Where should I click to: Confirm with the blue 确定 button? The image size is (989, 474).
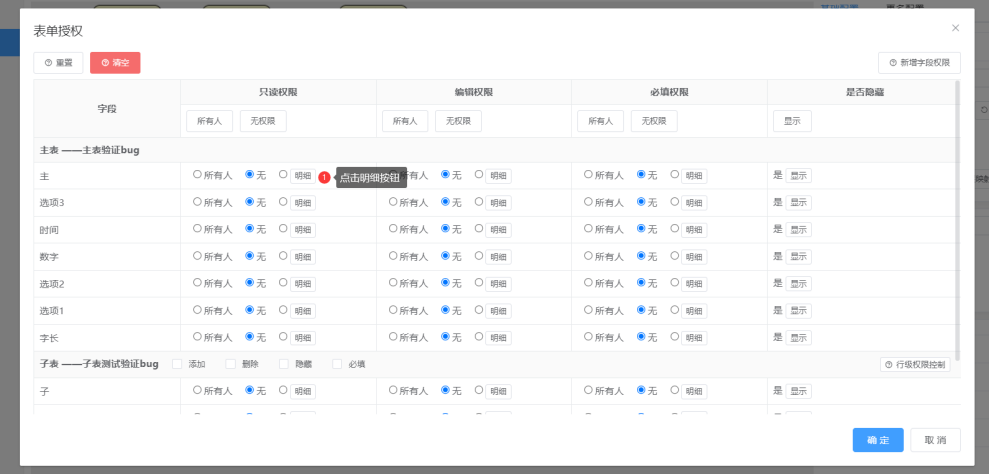877,440
